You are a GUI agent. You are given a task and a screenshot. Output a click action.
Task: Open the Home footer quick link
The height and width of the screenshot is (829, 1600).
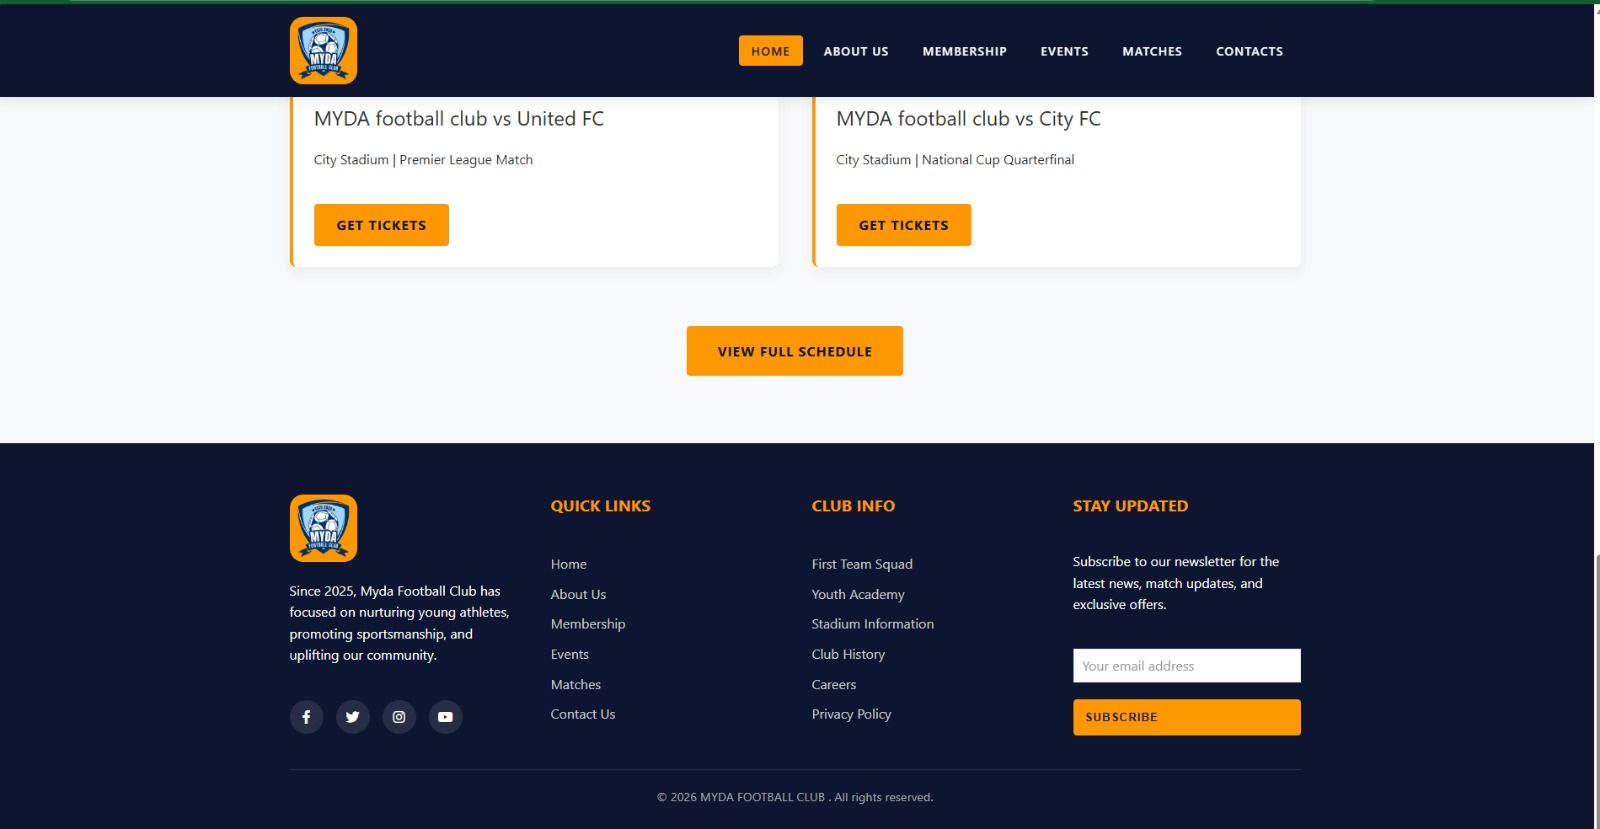coord(569,564)
